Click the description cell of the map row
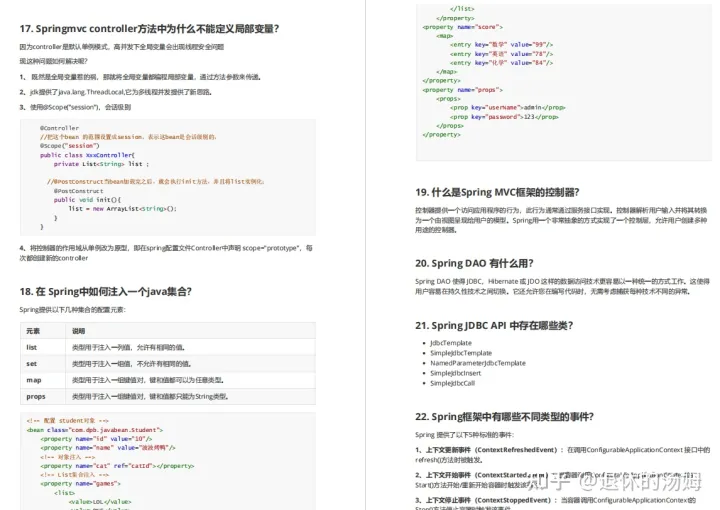 (x=191, y=380)
